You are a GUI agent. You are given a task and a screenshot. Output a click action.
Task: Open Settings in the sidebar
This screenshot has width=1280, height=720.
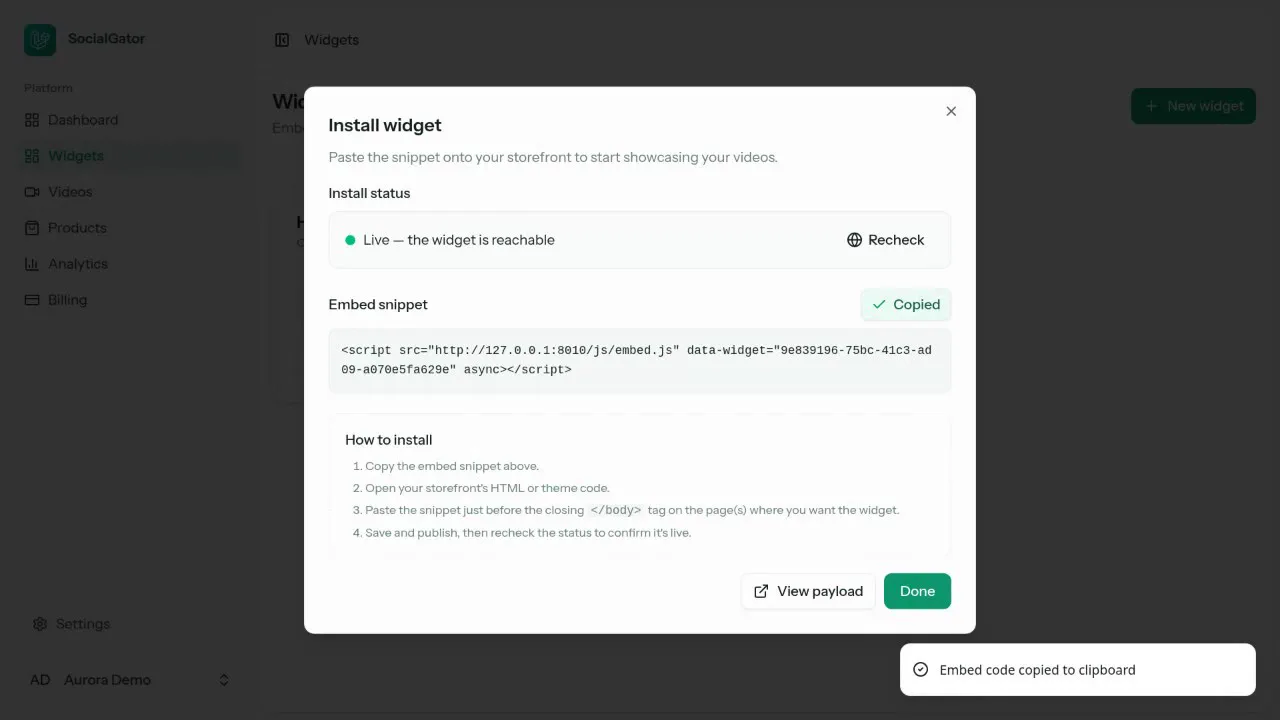pyautogui.click(x=130, y=624)
